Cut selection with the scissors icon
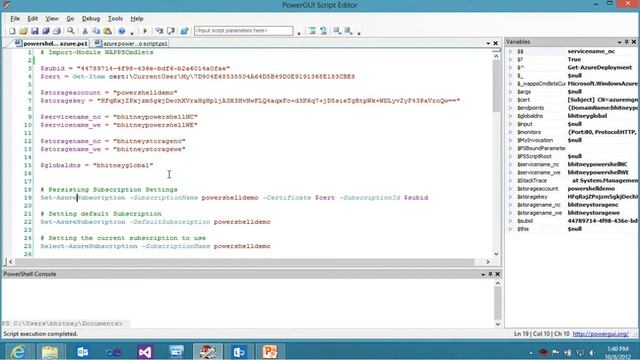The height and width of the screenshot is (360, 640). point(85,31)
